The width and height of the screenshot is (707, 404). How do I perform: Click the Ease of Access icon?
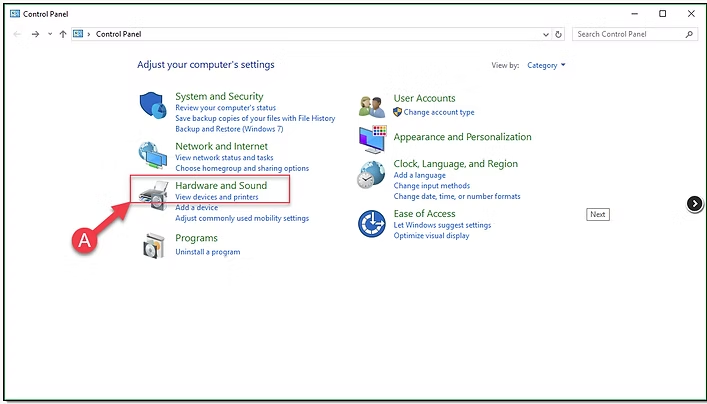(x=372, y=222)
